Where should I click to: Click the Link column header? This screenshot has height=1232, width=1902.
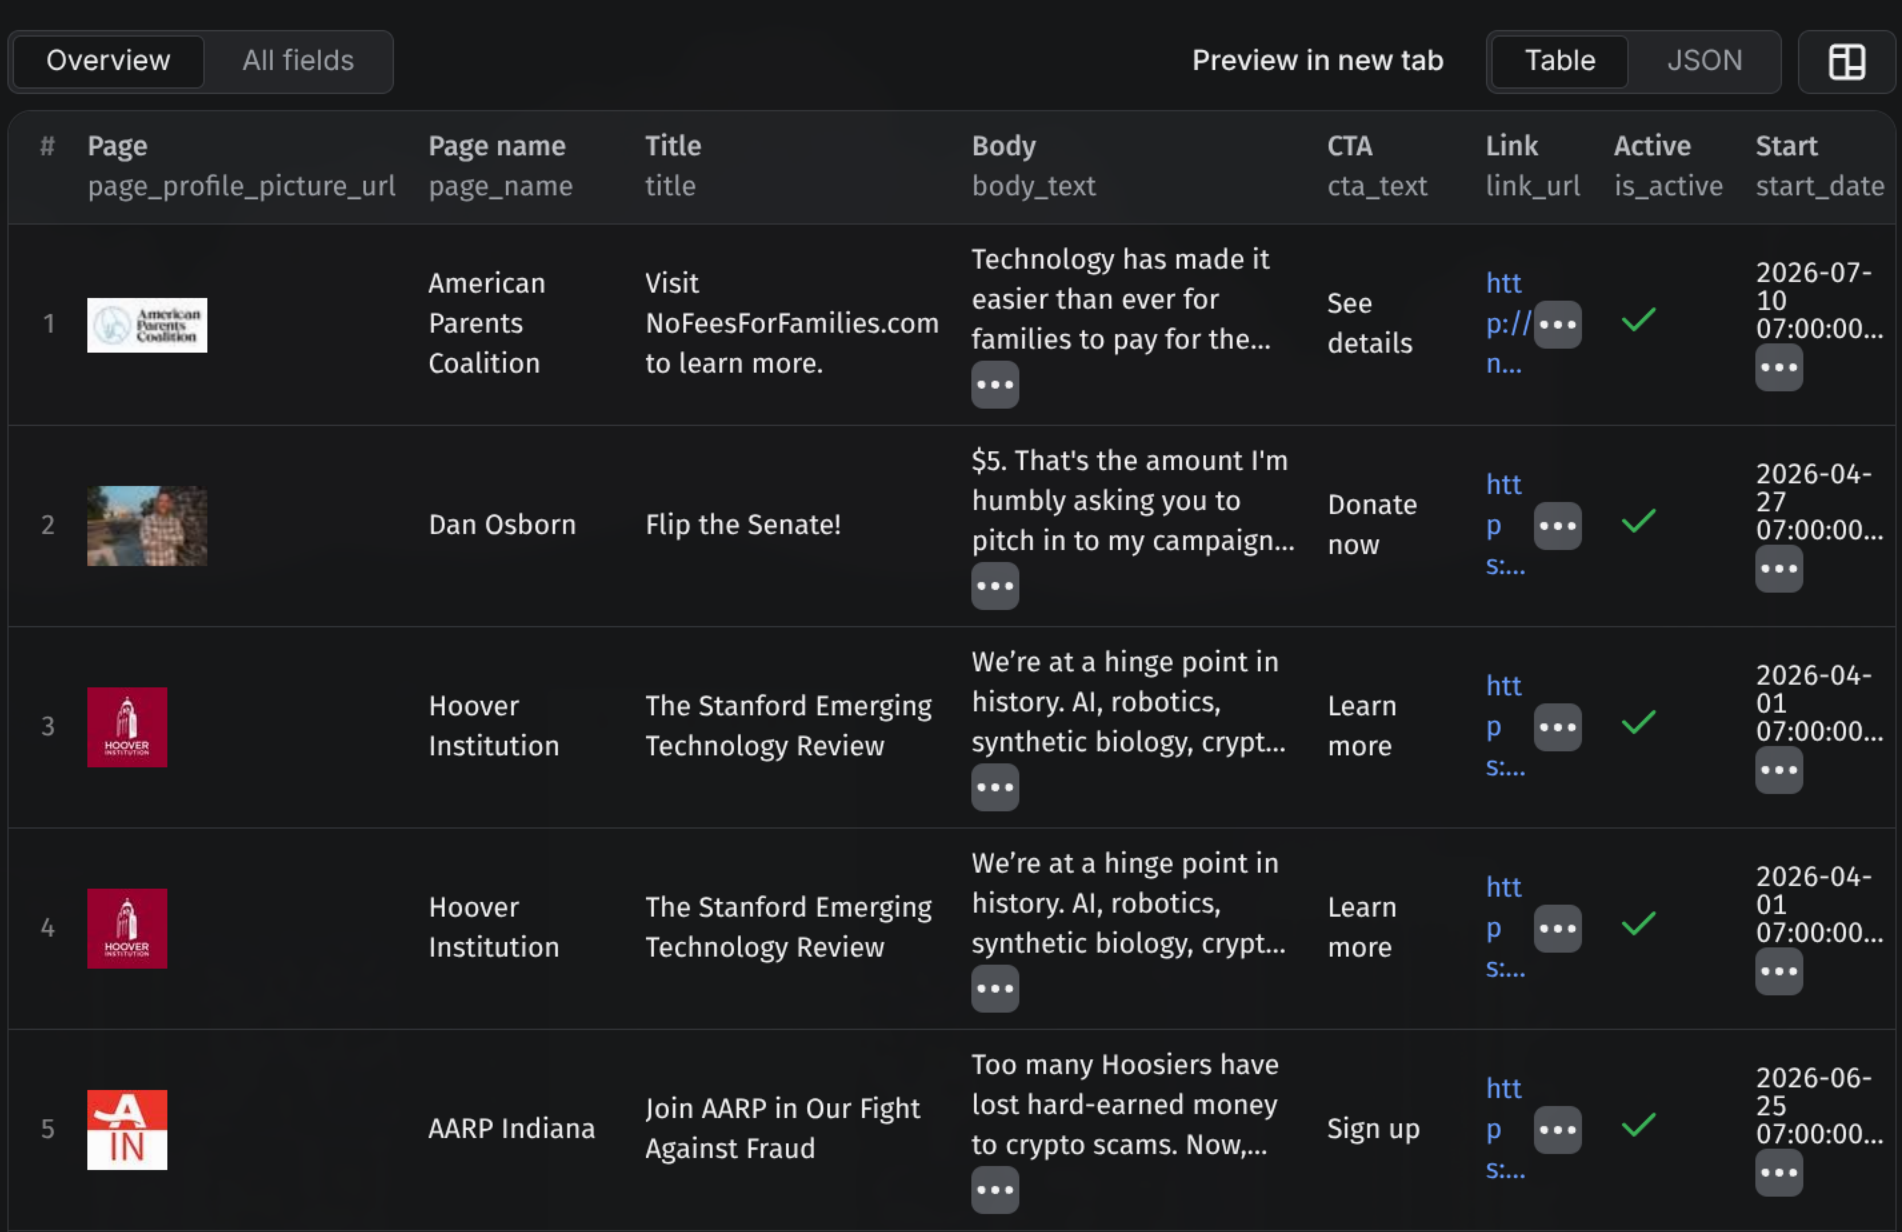pyautogui.click(x=1532, y=166)
